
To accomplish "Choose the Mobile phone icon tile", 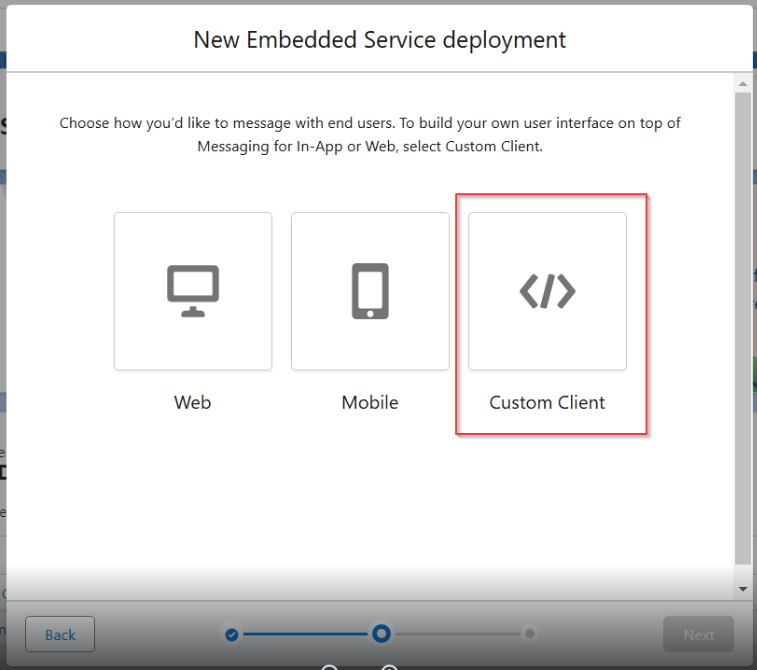I will coord(370,291).
